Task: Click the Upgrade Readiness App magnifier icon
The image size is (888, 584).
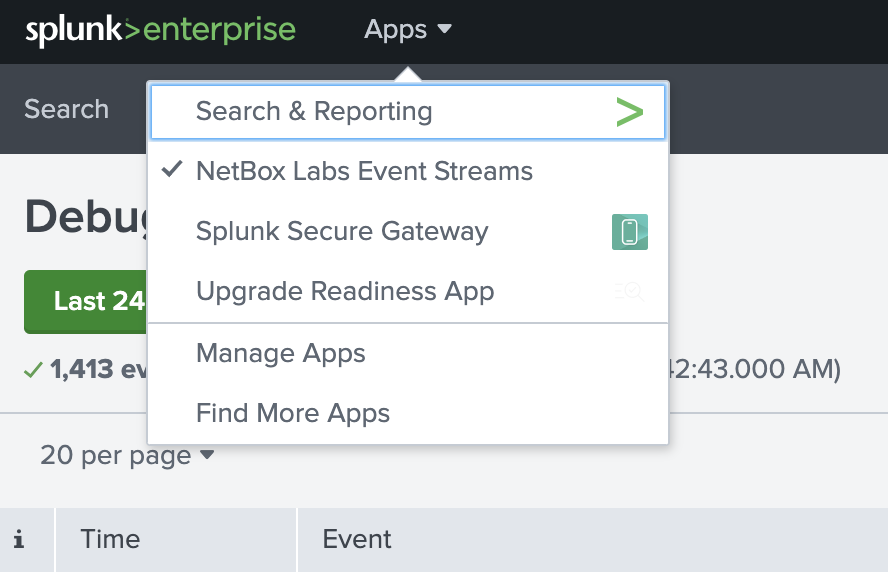Action: point(630,292)
